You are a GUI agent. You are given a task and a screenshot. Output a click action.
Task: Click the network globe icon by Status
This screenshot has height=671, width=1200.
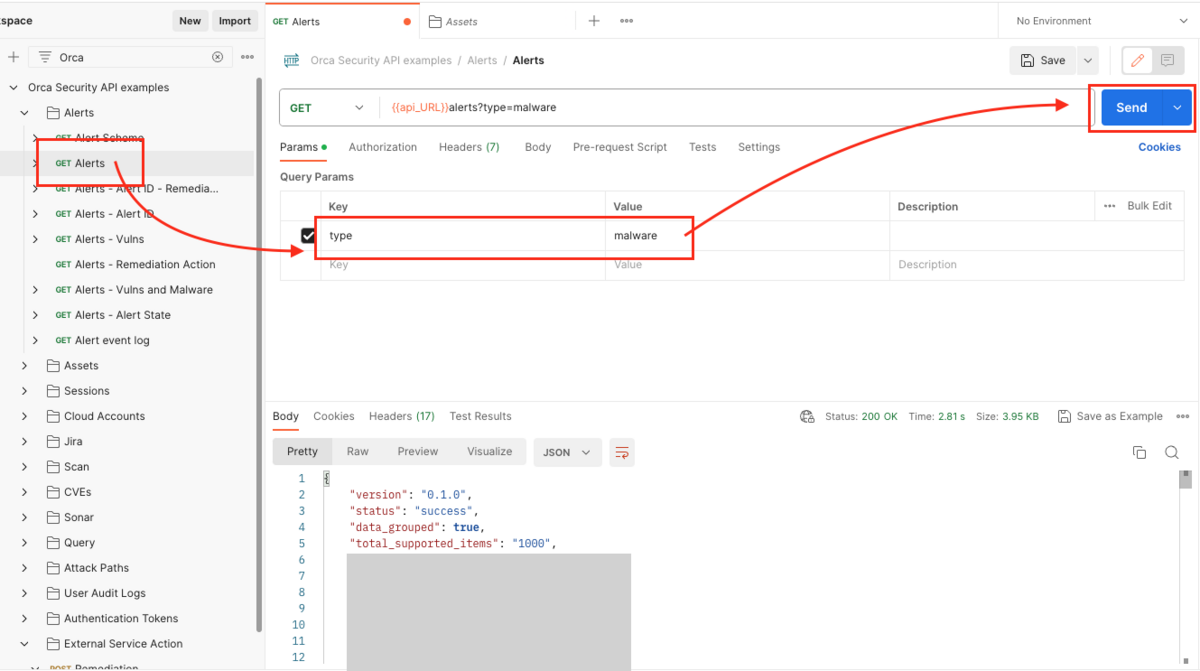(808, 417)
